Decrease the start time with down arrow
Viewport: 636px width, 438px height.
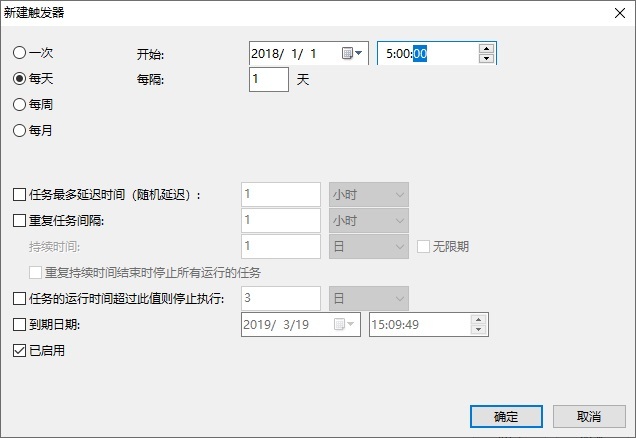pos(486,58)
